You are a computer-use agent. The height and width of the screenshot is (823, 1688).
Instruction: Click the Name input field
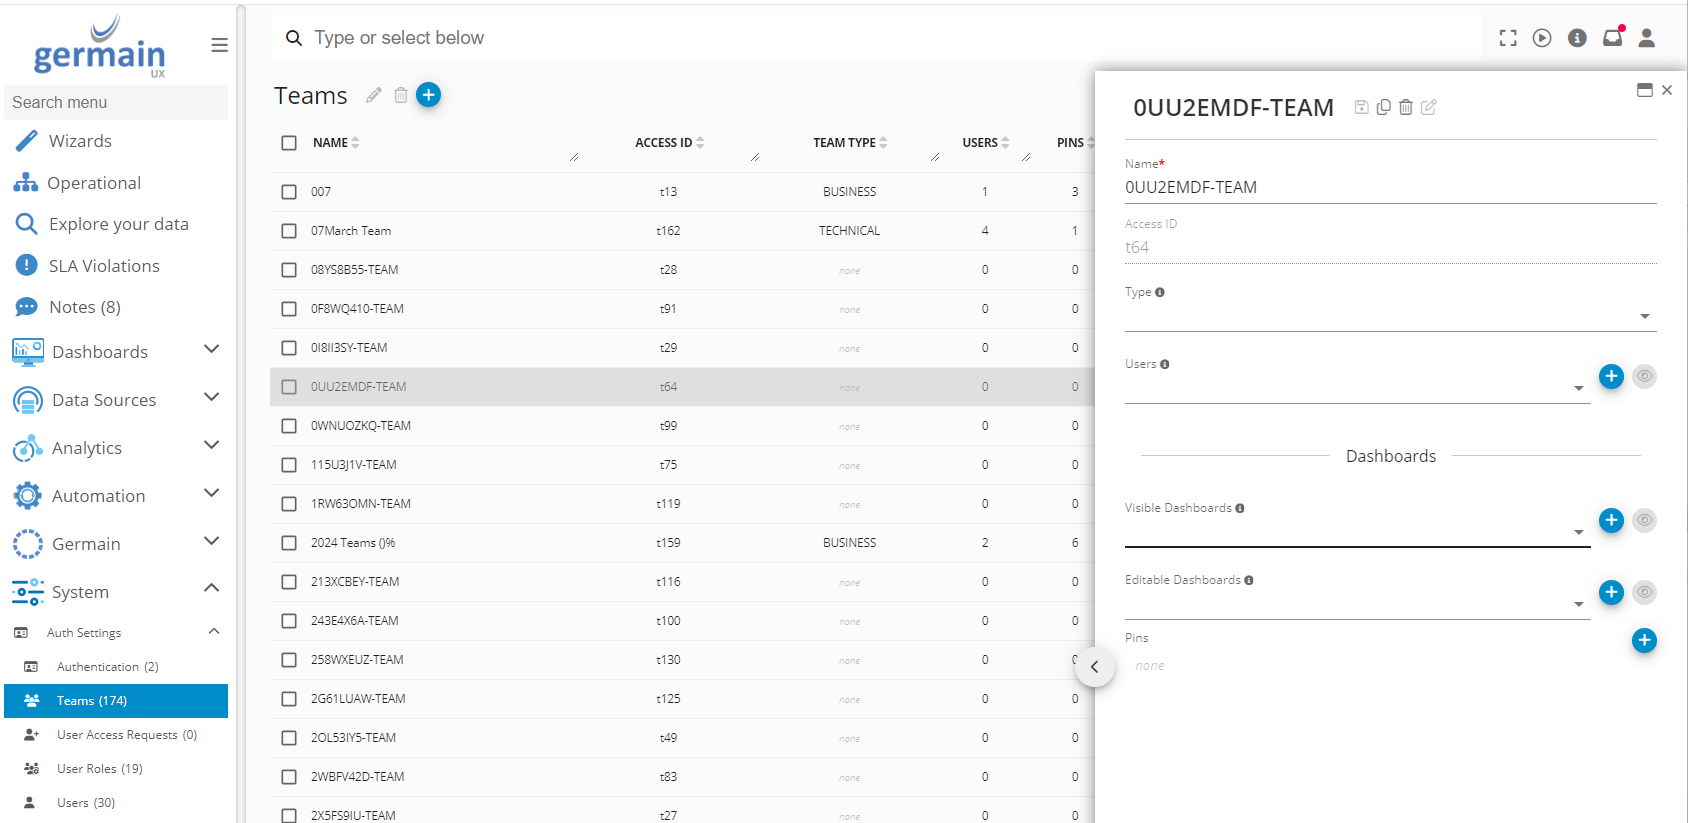(1390, 187)
